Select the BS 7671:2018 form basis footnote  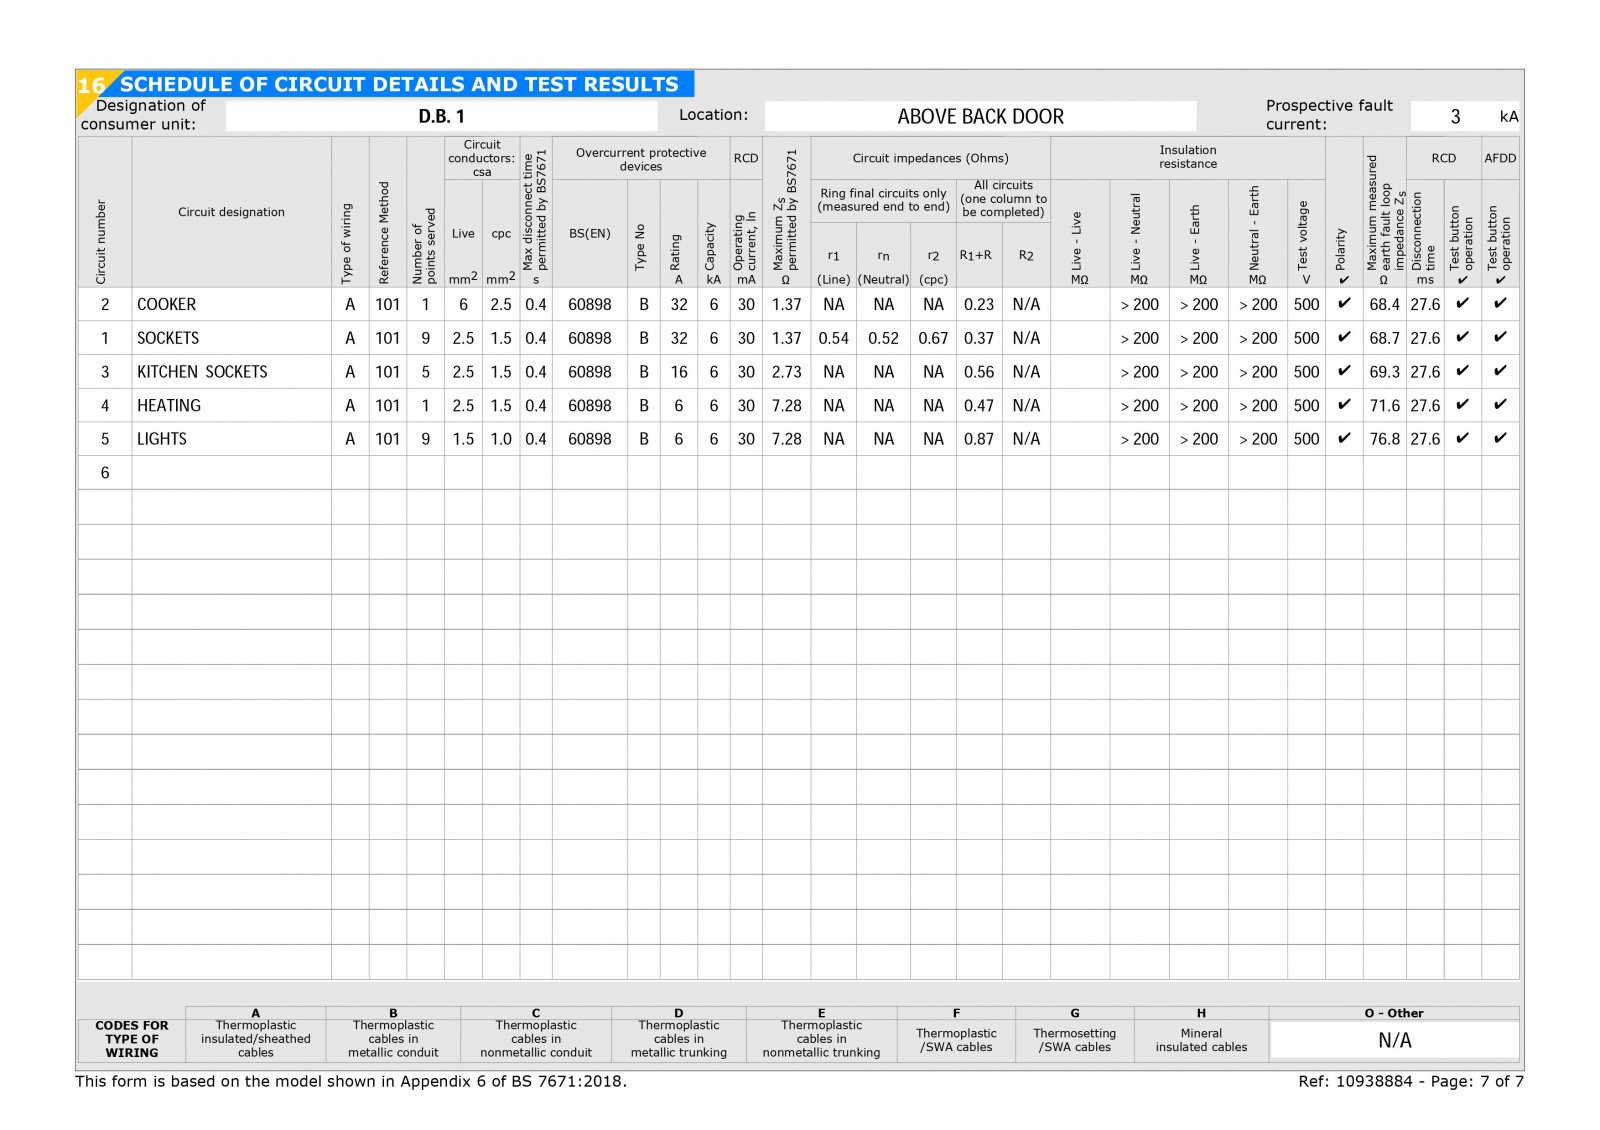pos(351,1081)
